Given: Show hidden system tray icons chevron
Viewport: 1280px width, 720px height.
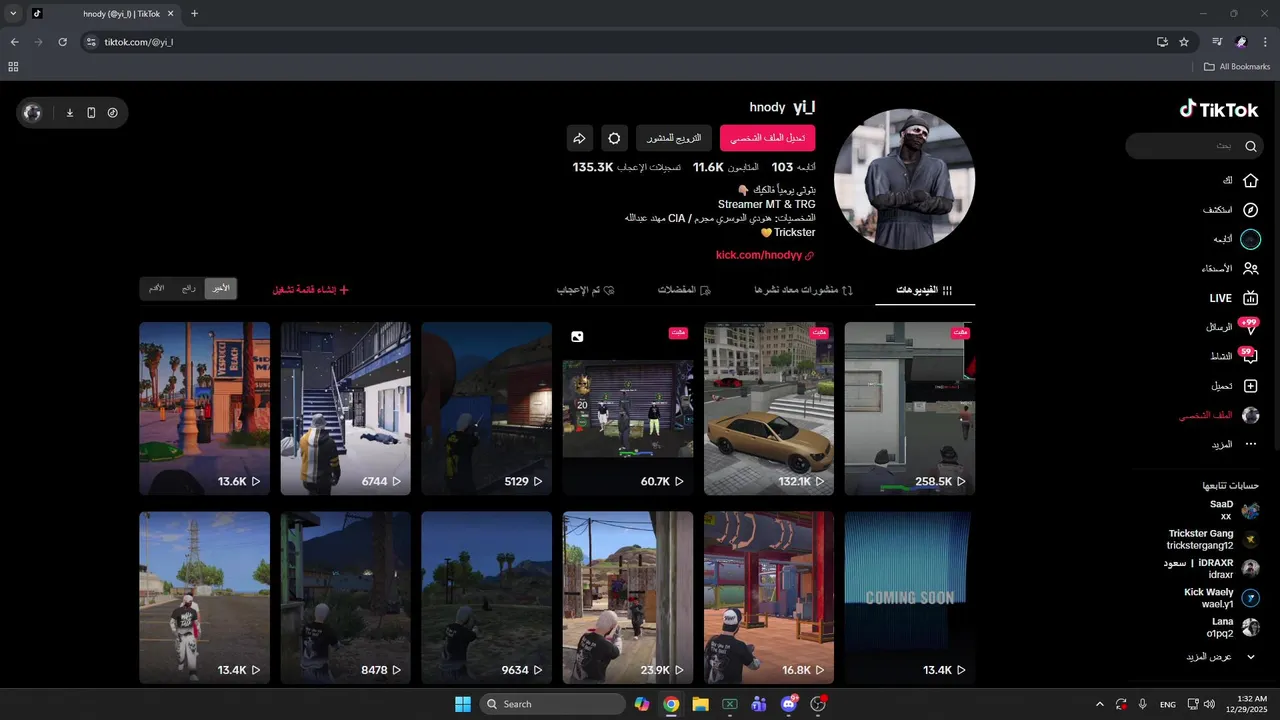Looking at the screenshot, I should coord(1100,704).
